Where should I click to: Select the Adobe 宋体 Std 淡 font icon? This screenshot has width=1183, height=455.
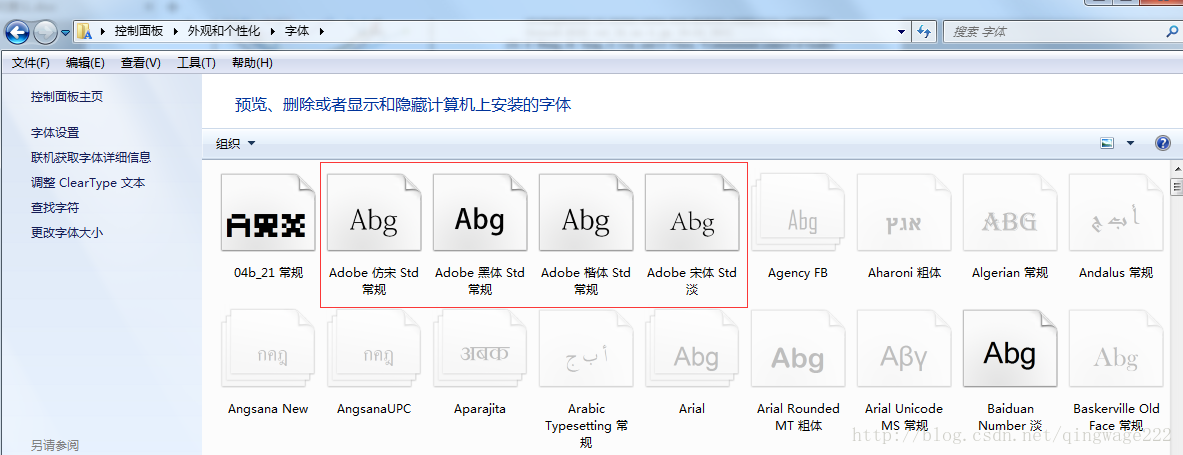point(692,213)
